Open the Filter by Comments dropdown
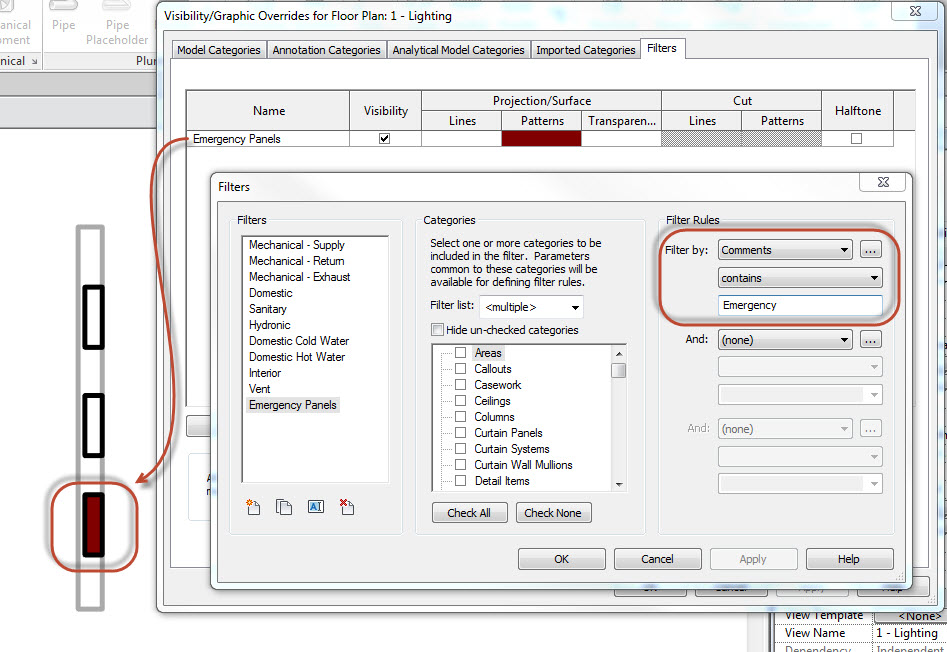This screenshot has height=652, width=947. tap(784, 250)
